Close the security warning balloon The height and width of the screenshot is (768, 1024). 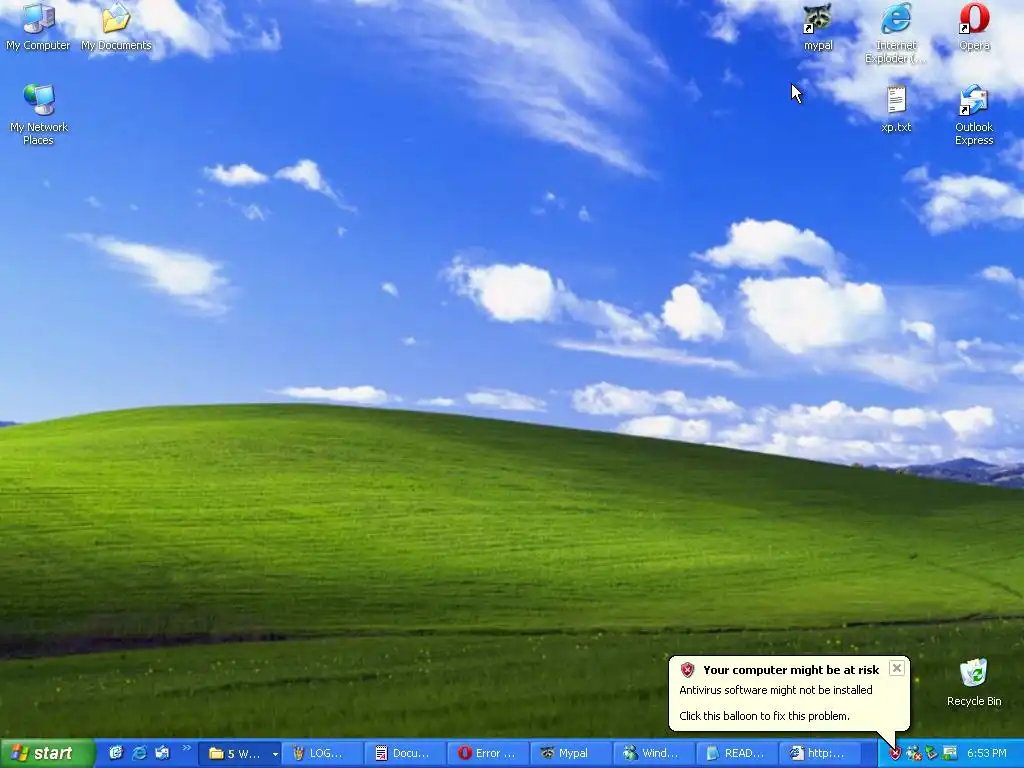point(897,667)
